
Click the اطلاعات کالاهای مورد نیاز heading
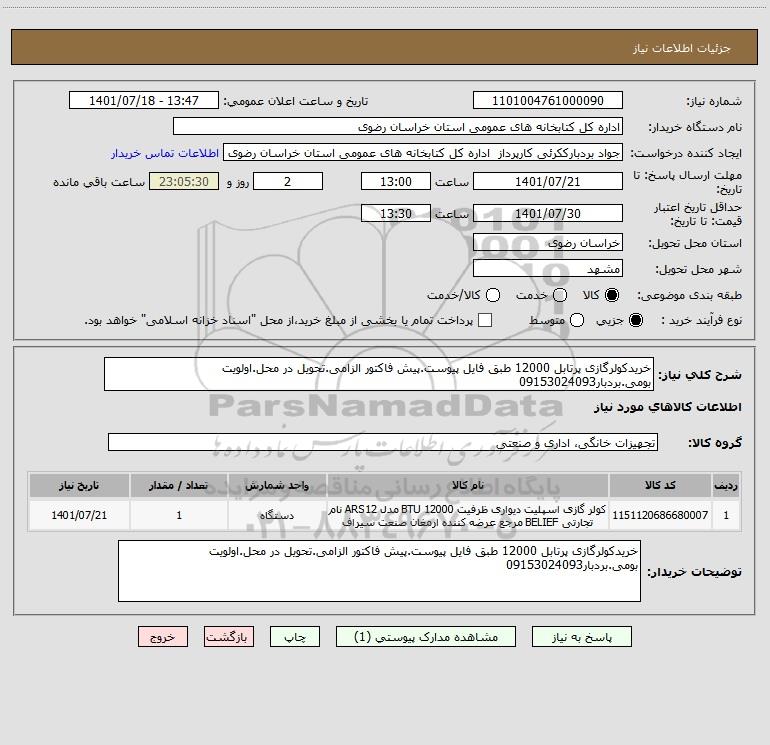(668, 407)
